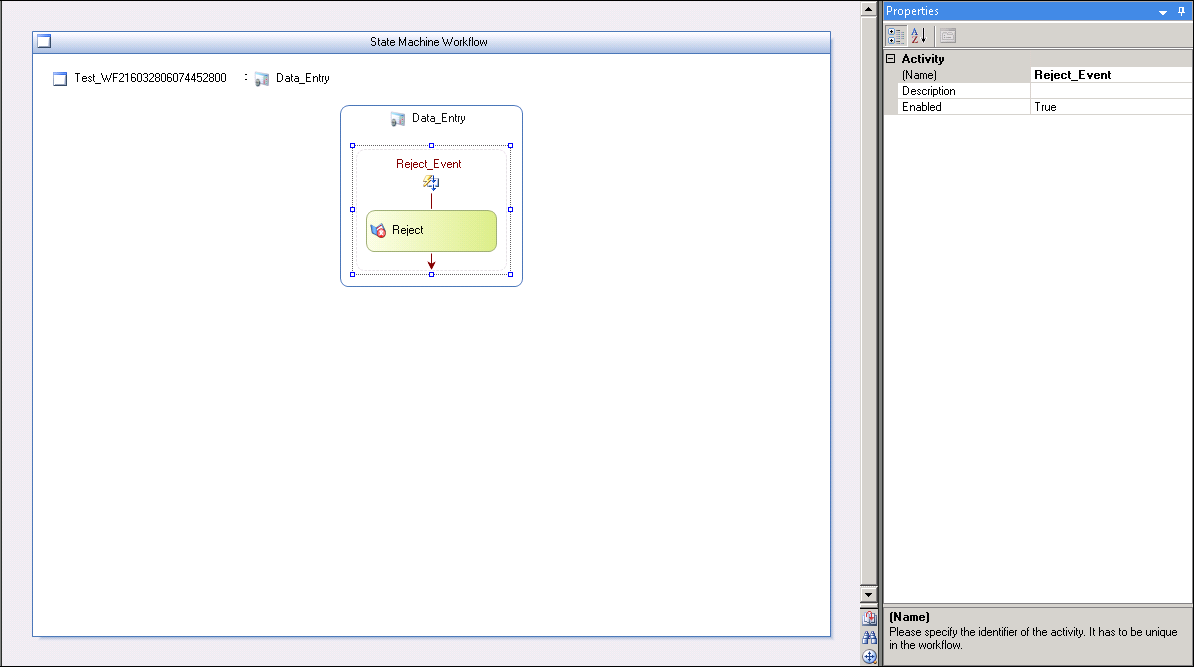Click the scroll down arrow of designer scrollbar

point(869,594)
